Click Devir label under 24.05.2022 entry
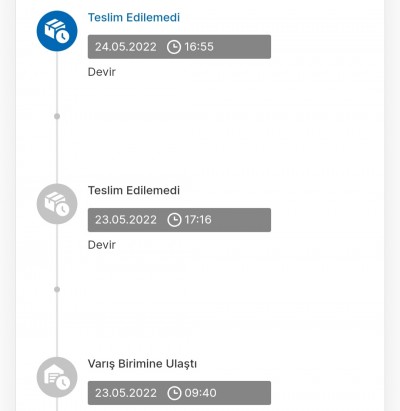The width and height of the screenshot is (400, 411). (102, 72)
